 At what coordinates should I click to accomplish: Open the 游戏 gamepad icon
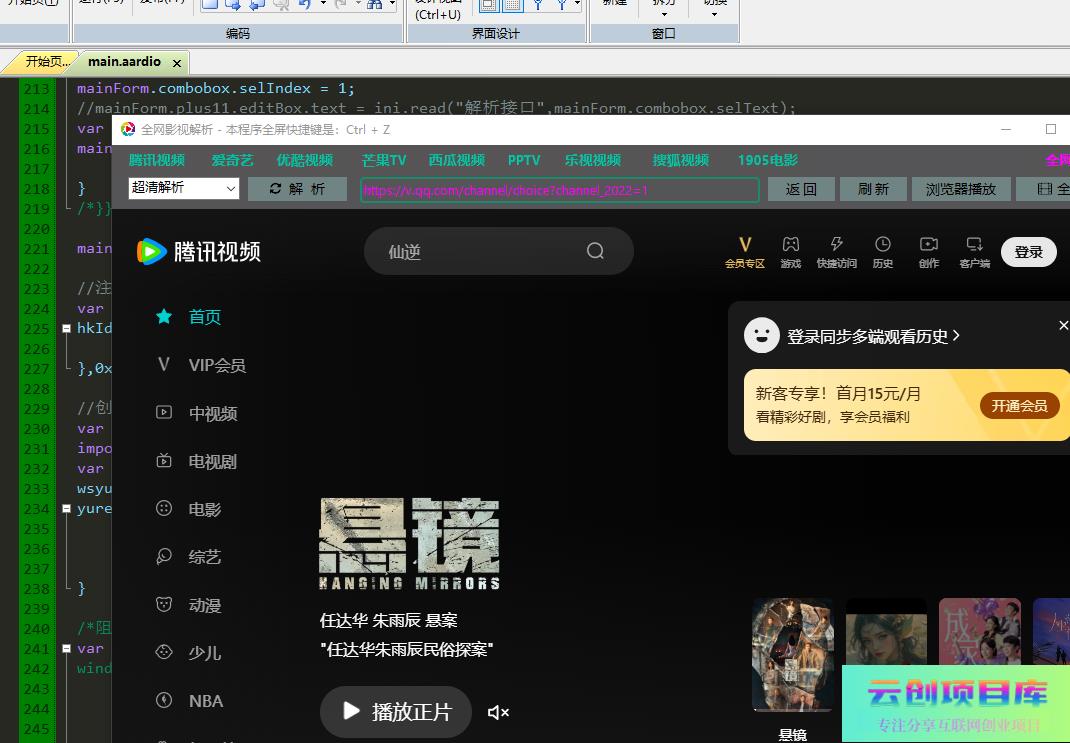tap(790, 245)
